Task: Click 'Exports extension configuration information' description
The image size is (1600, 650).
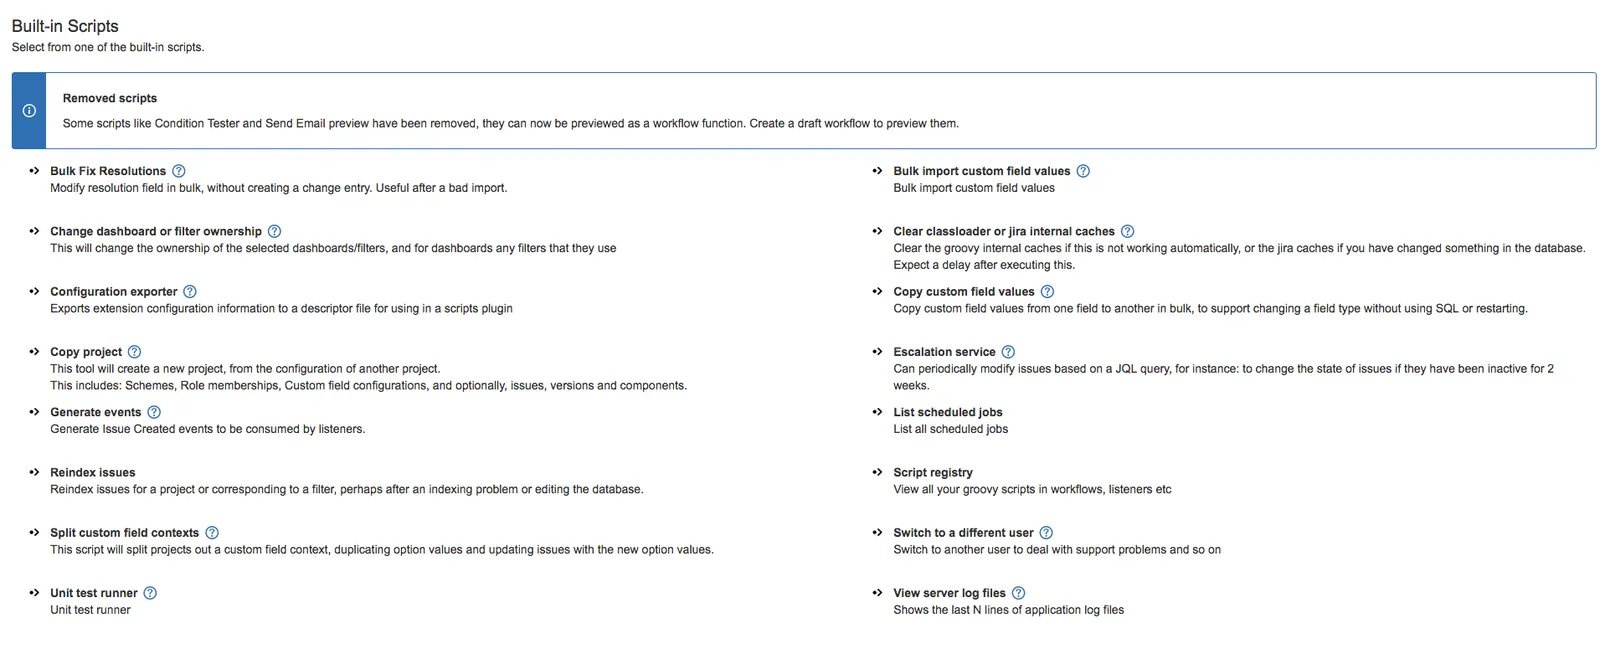Action: tap(281, 309)
